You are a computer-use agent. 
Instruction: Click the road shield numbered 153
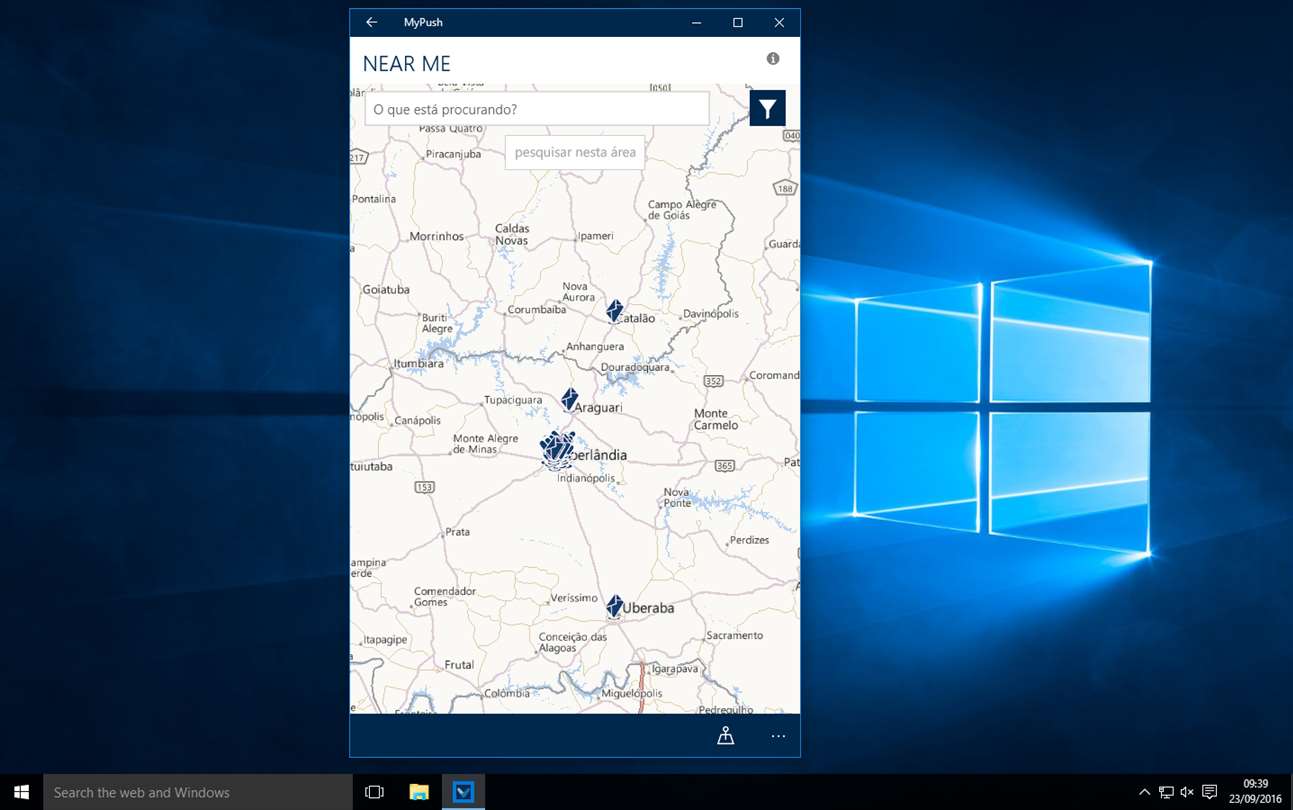pyautogui.click(x=424, y=487)
